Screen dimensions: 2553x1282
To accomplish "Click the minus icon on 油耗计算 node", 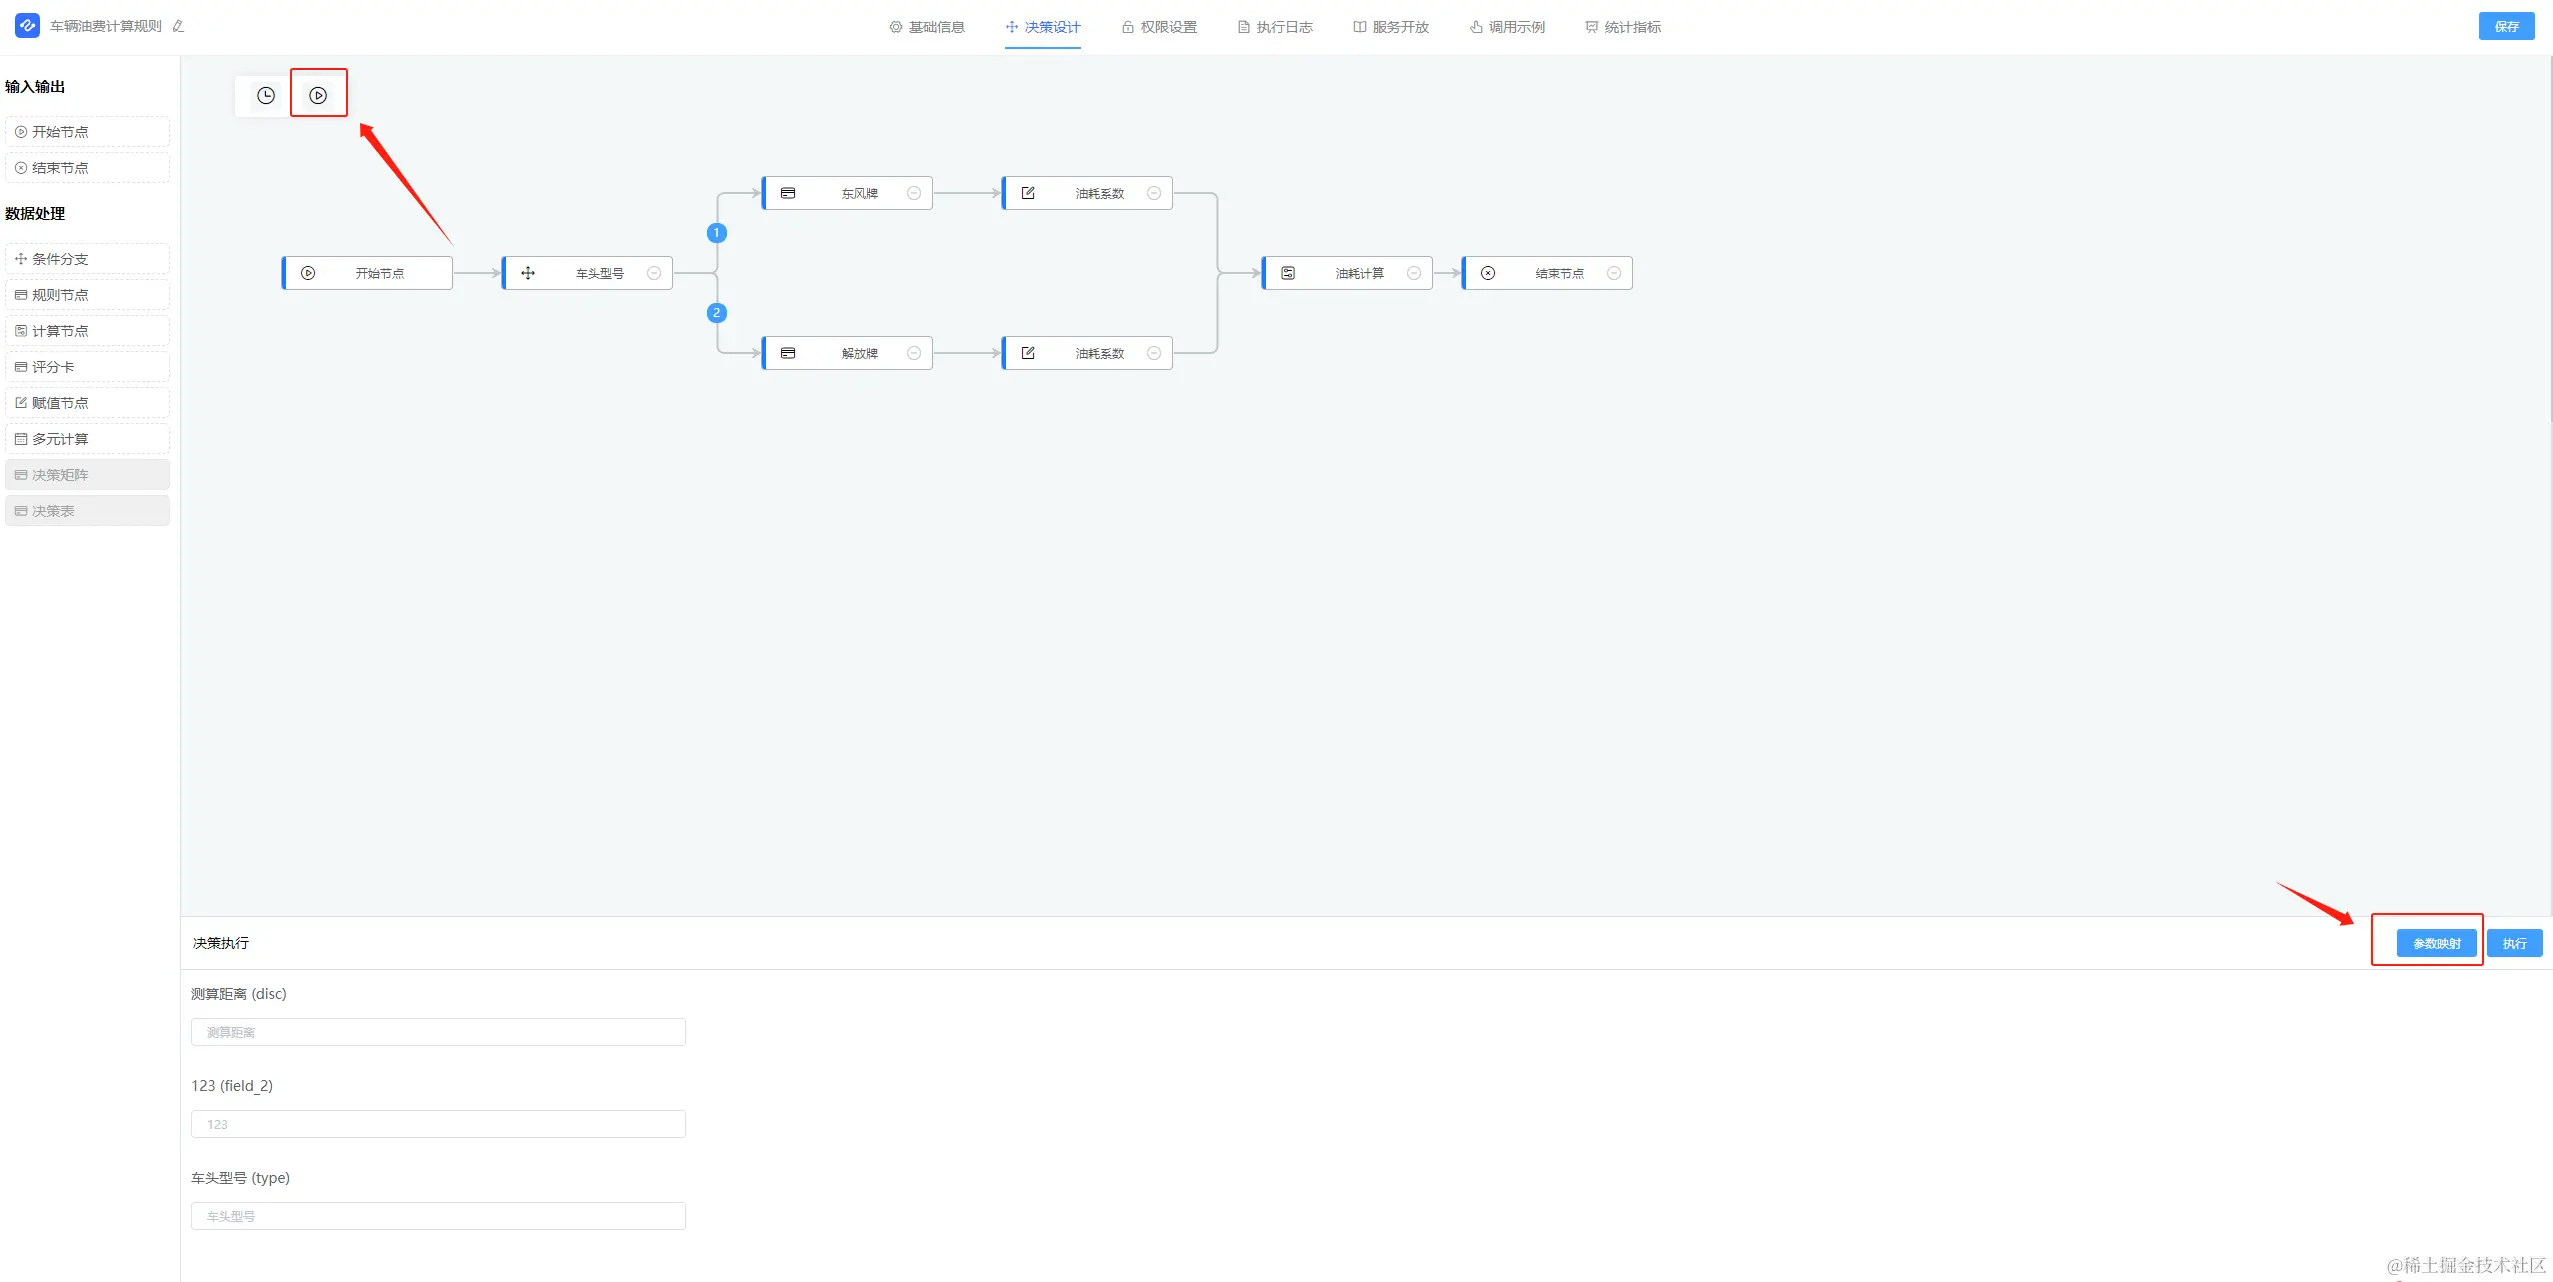I will (x=1414, y=273).
